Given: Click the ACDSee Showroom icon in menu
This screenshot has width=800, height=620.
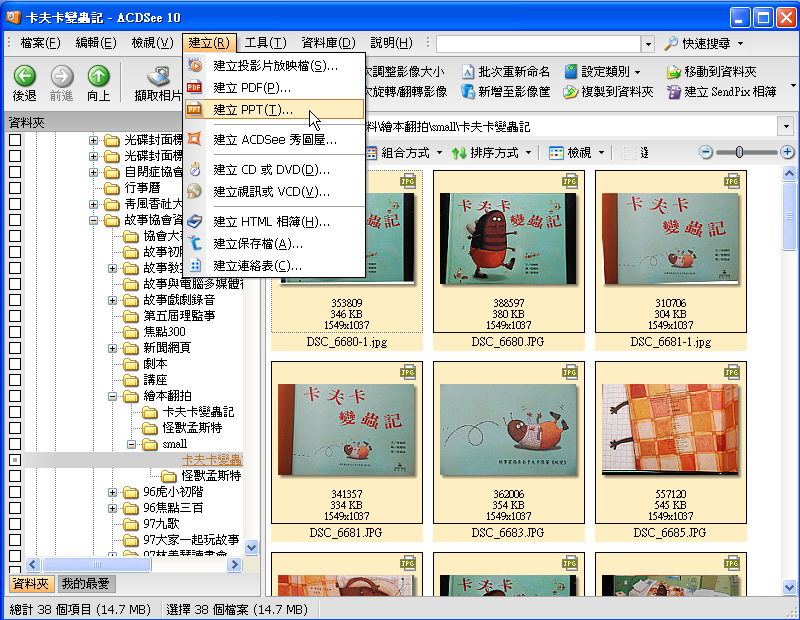Looking at the screenshot, I should click(194, 139).
